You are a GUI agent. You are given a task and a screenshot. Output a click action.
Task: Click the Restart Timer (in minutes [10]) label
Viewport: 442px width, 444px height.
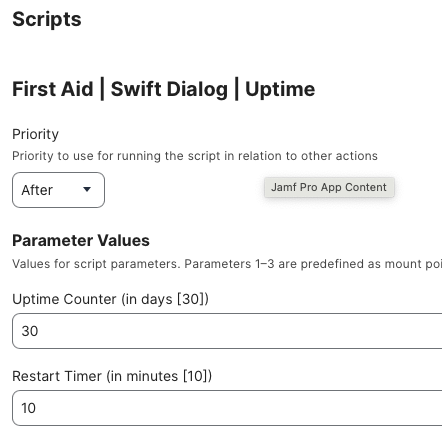[112, 376]
